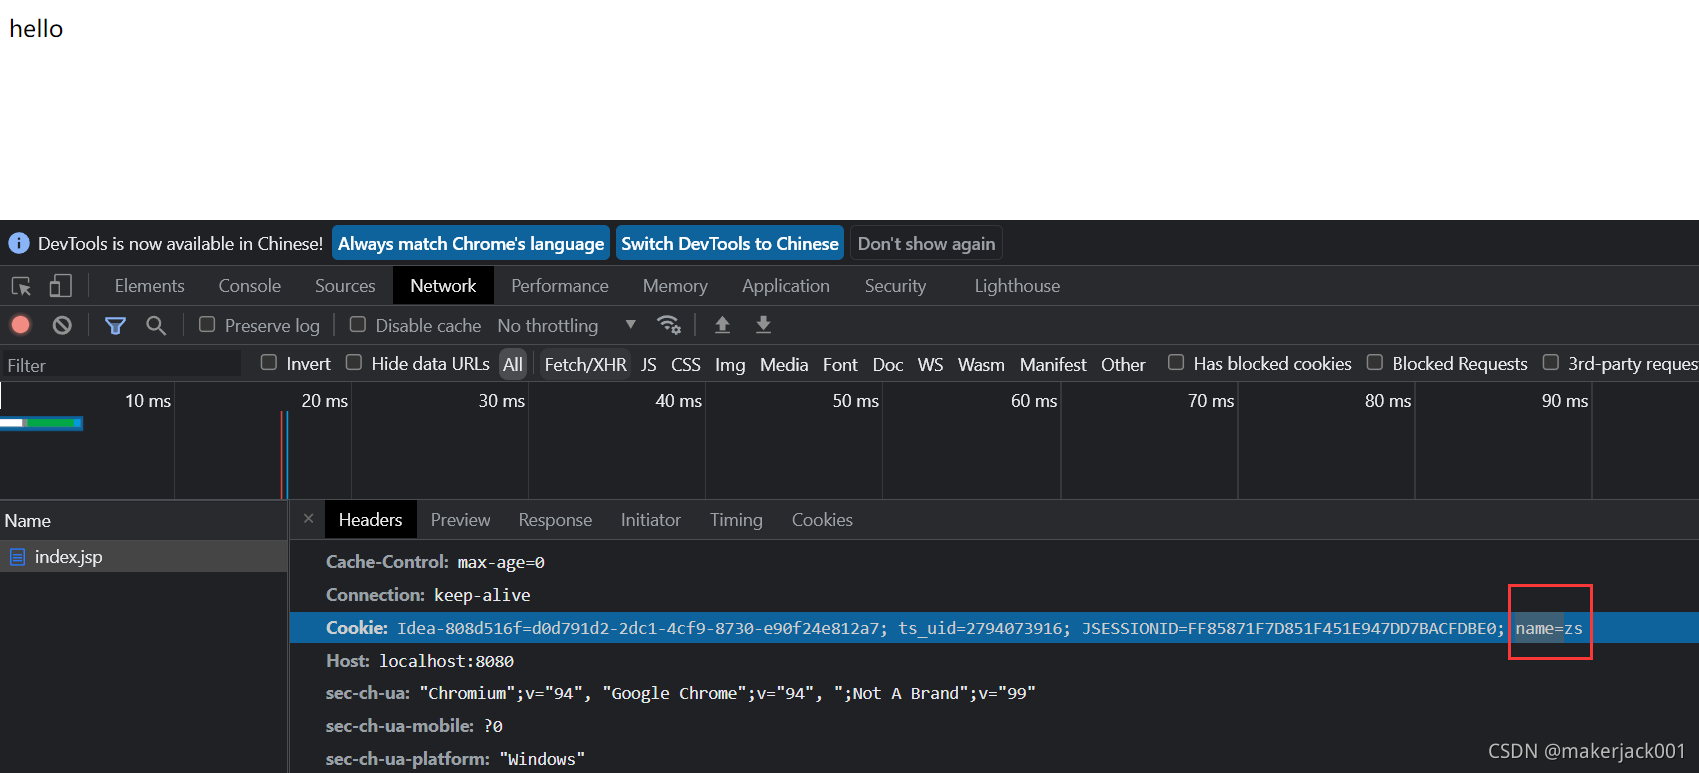Screen dimensions: 1699x773
Task: Open the Cookies detail tab
Action: [x=822, y=520]
